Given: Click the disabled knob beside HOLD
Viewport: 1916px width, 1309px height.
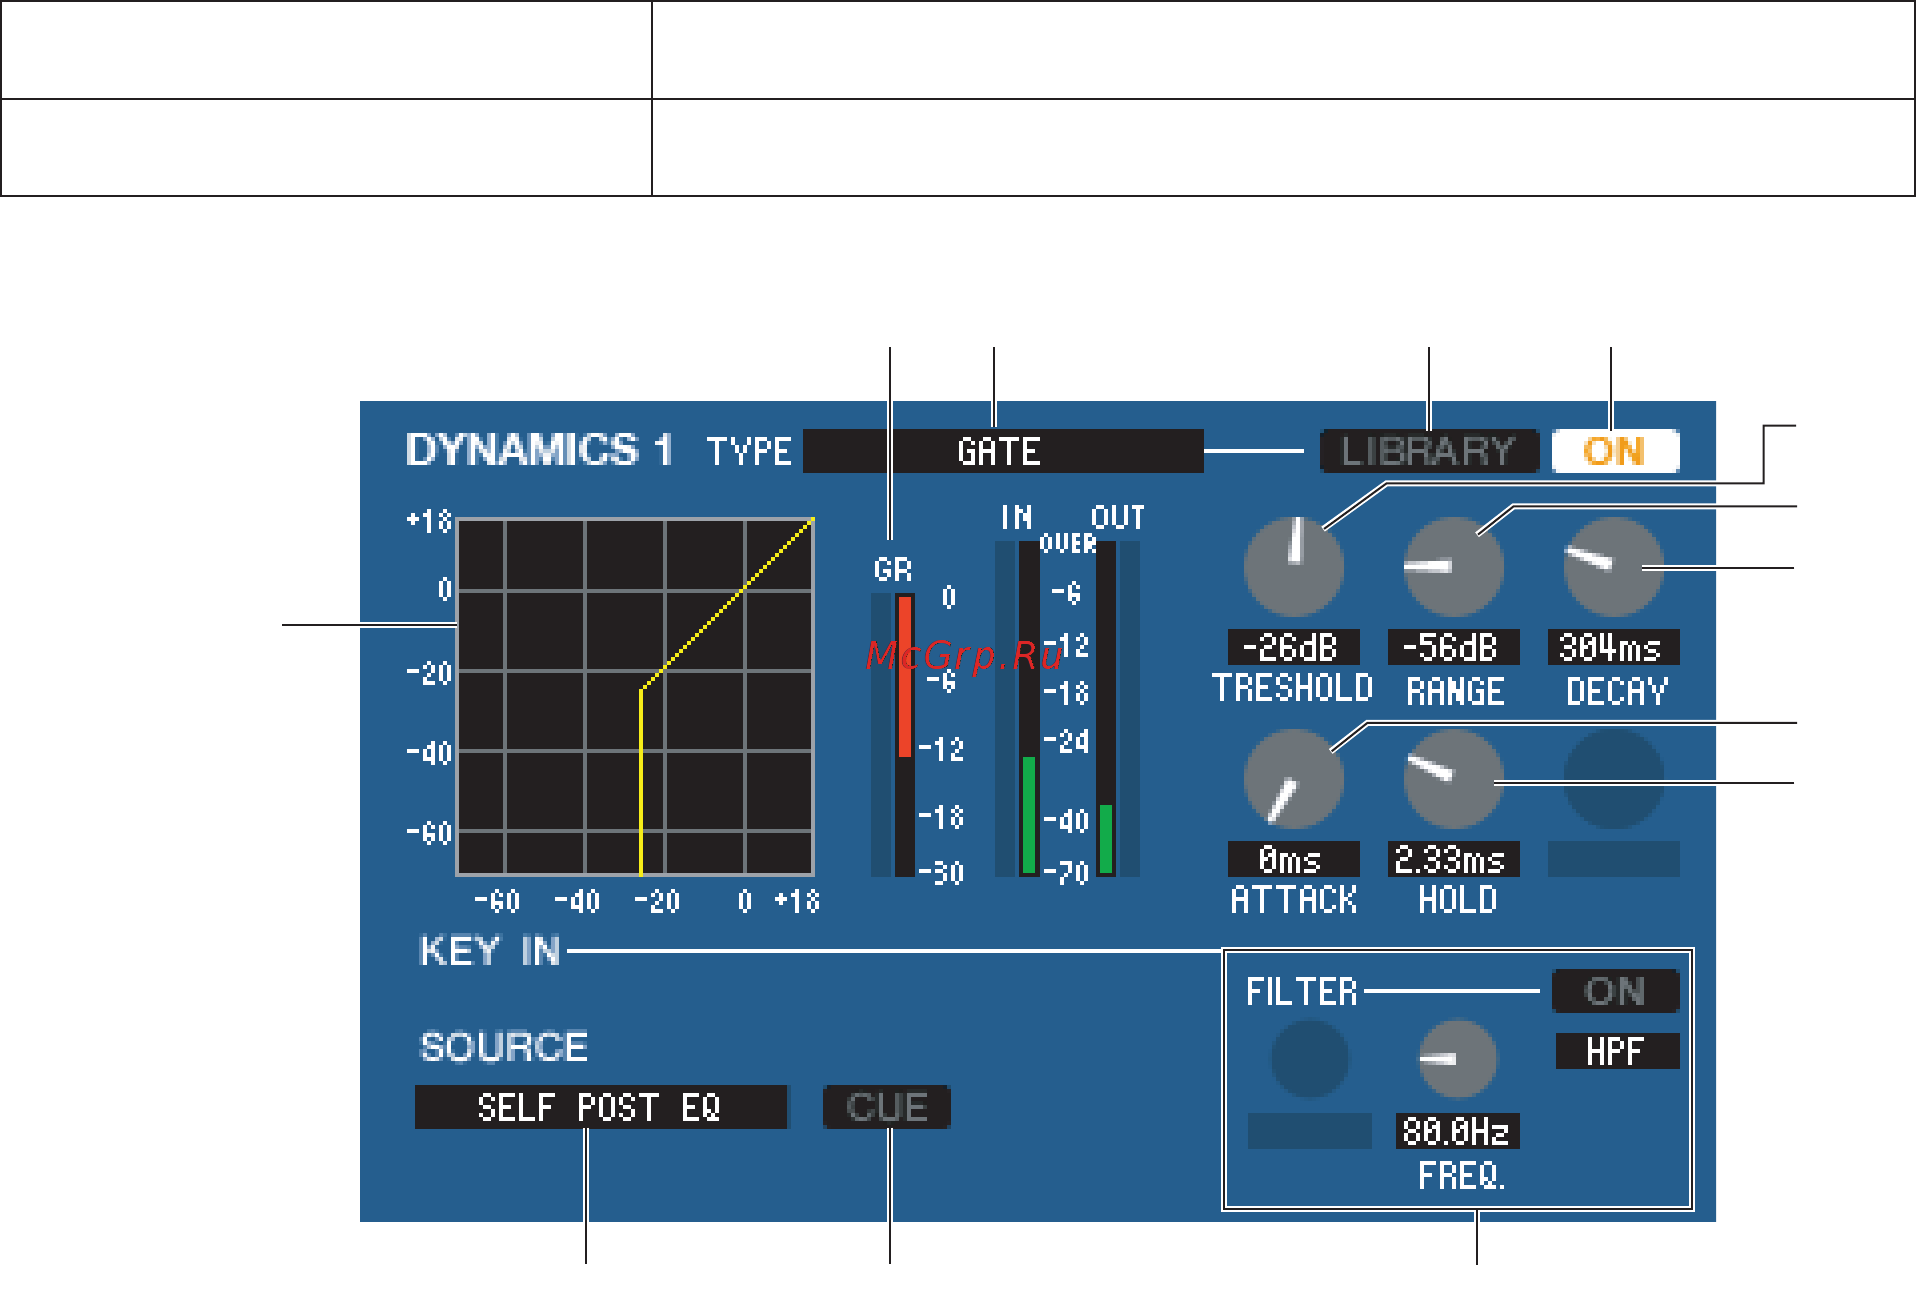Looking at the screenshot, I should click(x=1613, y=778).
